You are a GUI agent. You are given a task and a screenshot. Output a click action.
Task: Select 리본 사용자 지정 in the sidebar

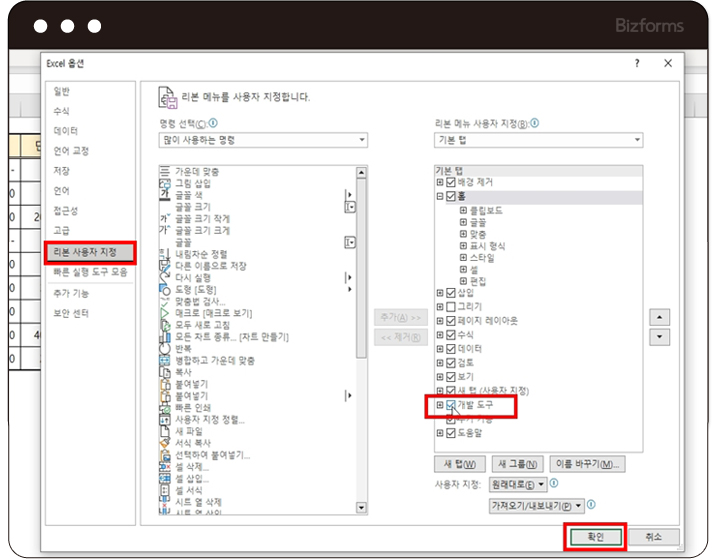(90, 252)
